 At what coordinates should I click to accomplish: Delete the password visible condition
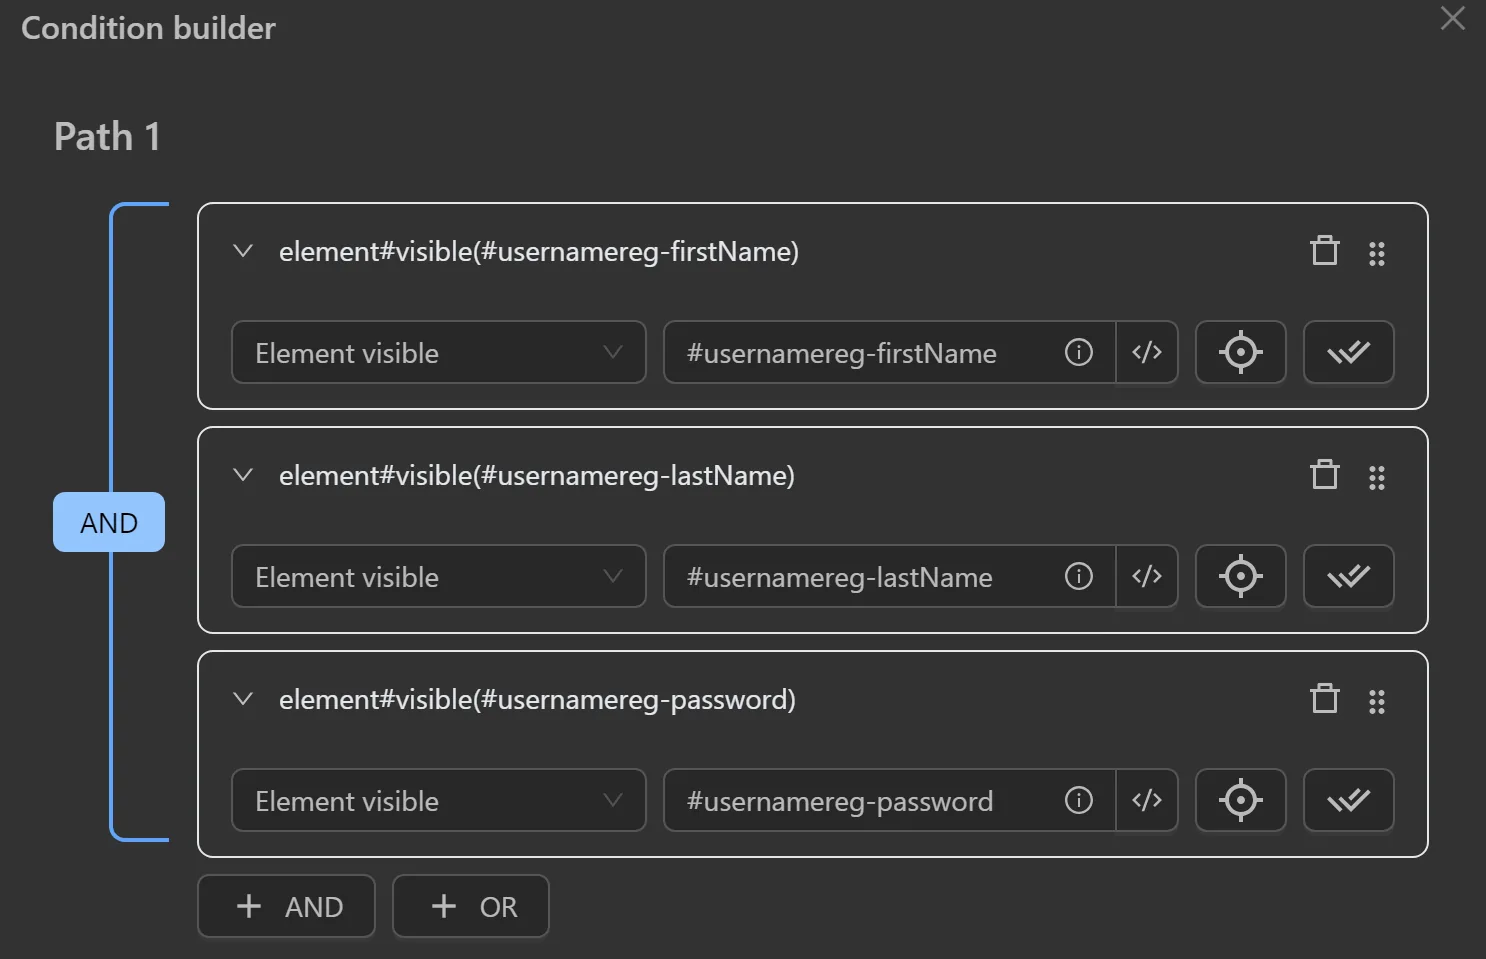[x=1324, y=699]
